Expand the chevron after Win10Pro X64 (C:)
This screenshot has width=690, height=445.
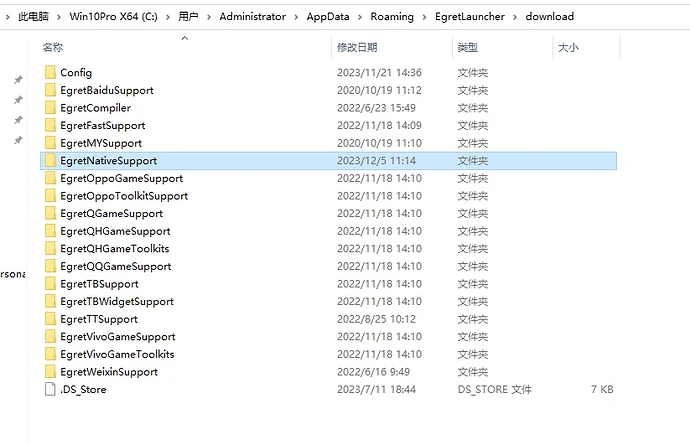click(168, 17)
